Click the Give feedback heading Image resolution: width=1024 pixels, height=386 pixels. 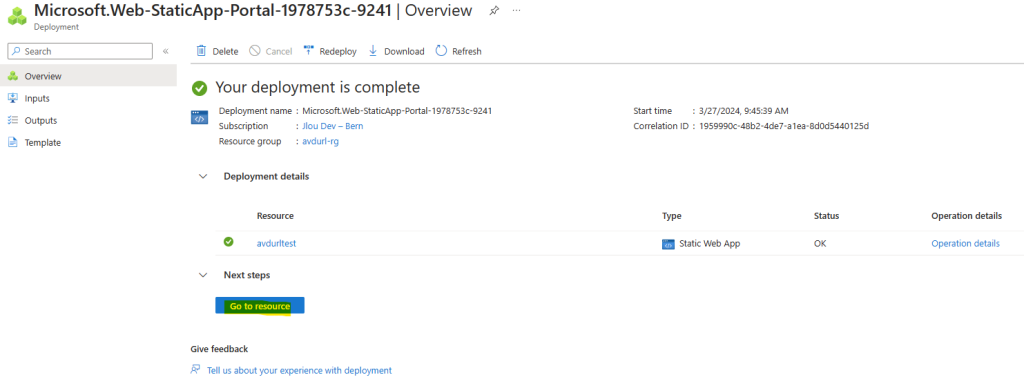[x=219, y=349]
